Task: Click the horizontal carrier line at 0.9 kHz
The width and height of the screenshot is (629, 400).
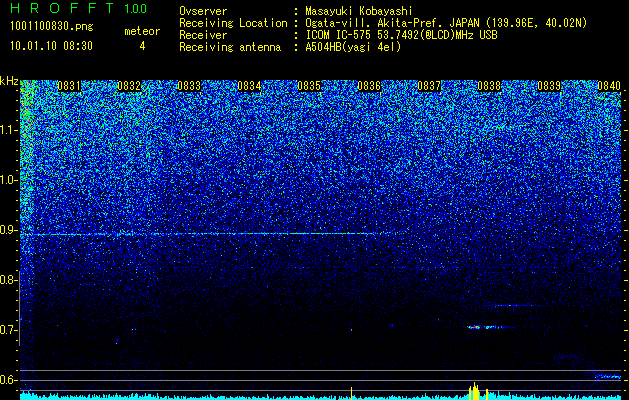Action: [203, 234]
